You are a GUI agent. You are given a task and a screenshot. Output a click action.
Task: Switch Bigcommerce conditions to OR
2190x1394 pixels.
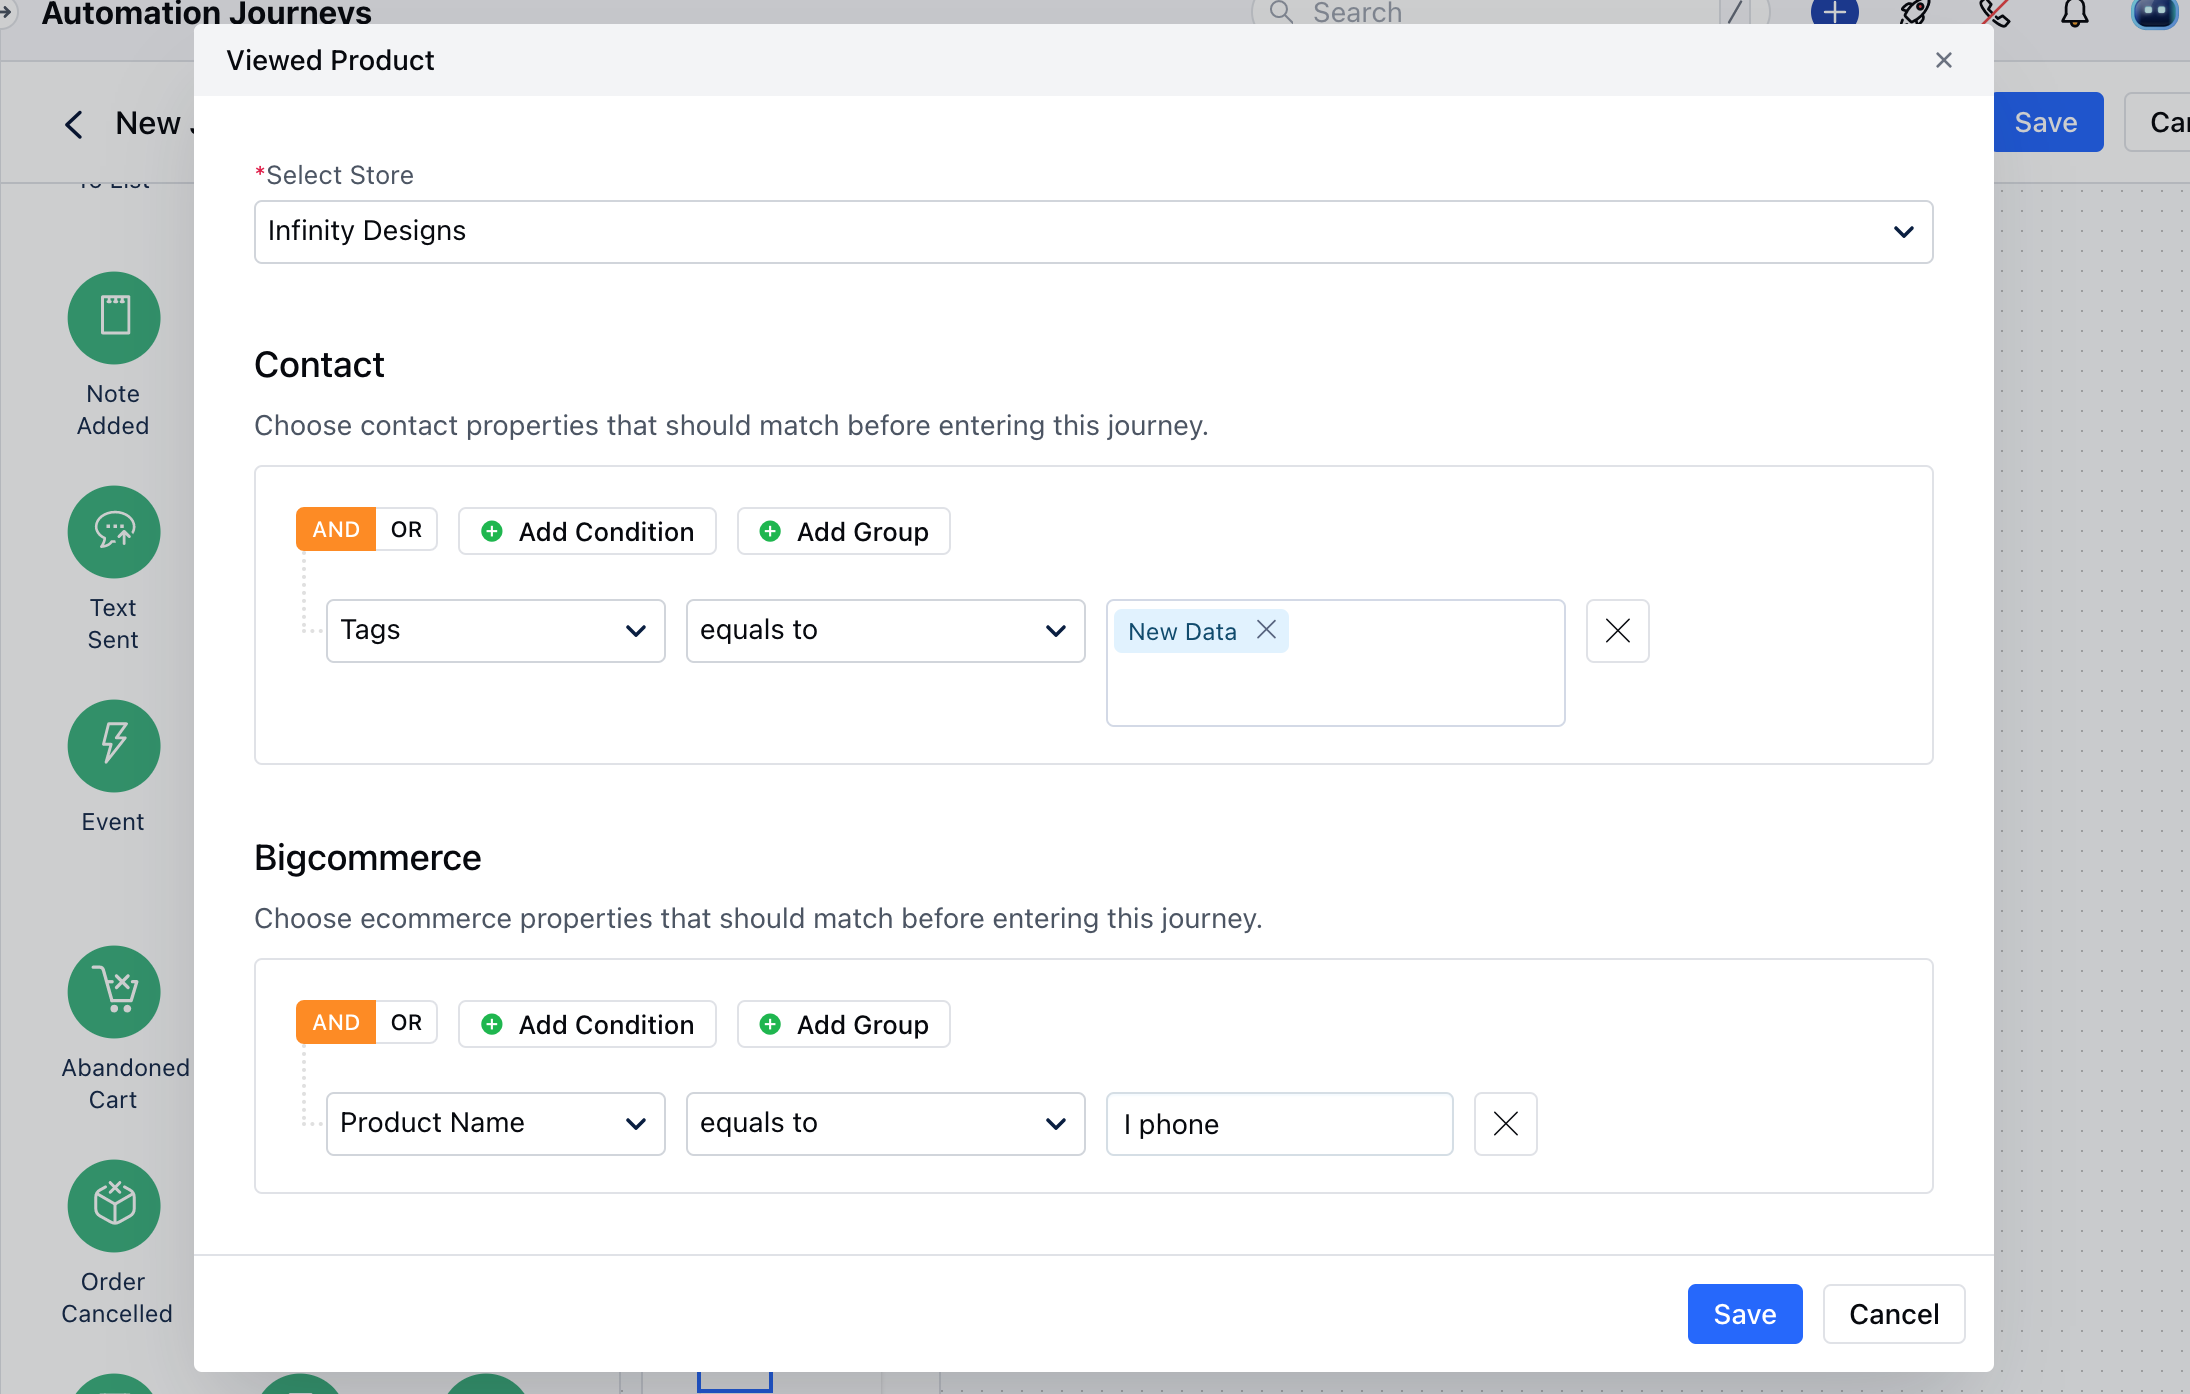406,1023
